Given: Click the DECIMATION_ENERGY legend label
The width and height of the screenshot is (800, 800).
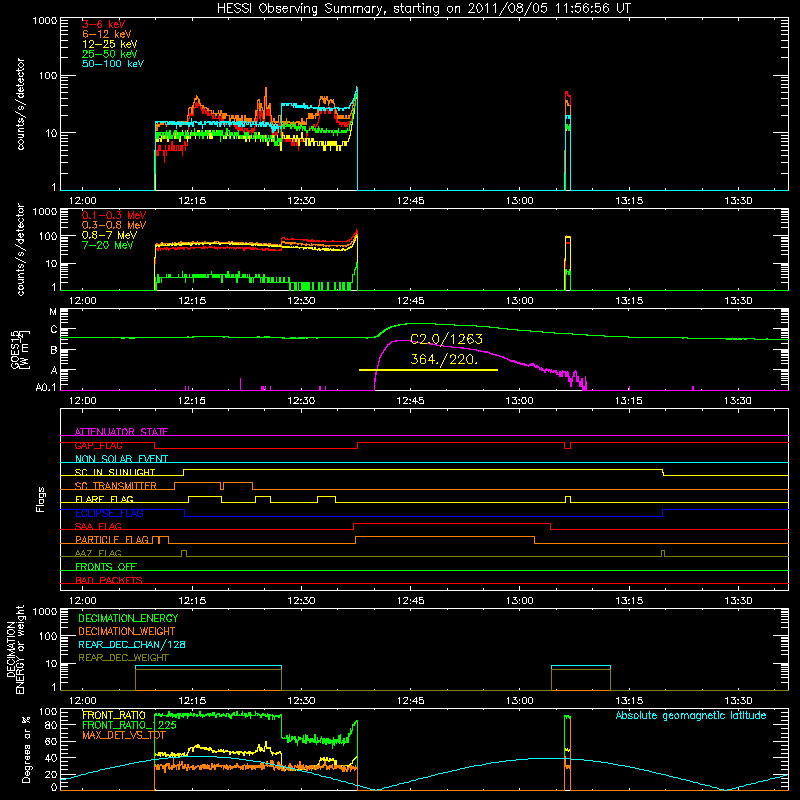Looking at the screenshot, I should pyautogui.click(x=128, y=618).
